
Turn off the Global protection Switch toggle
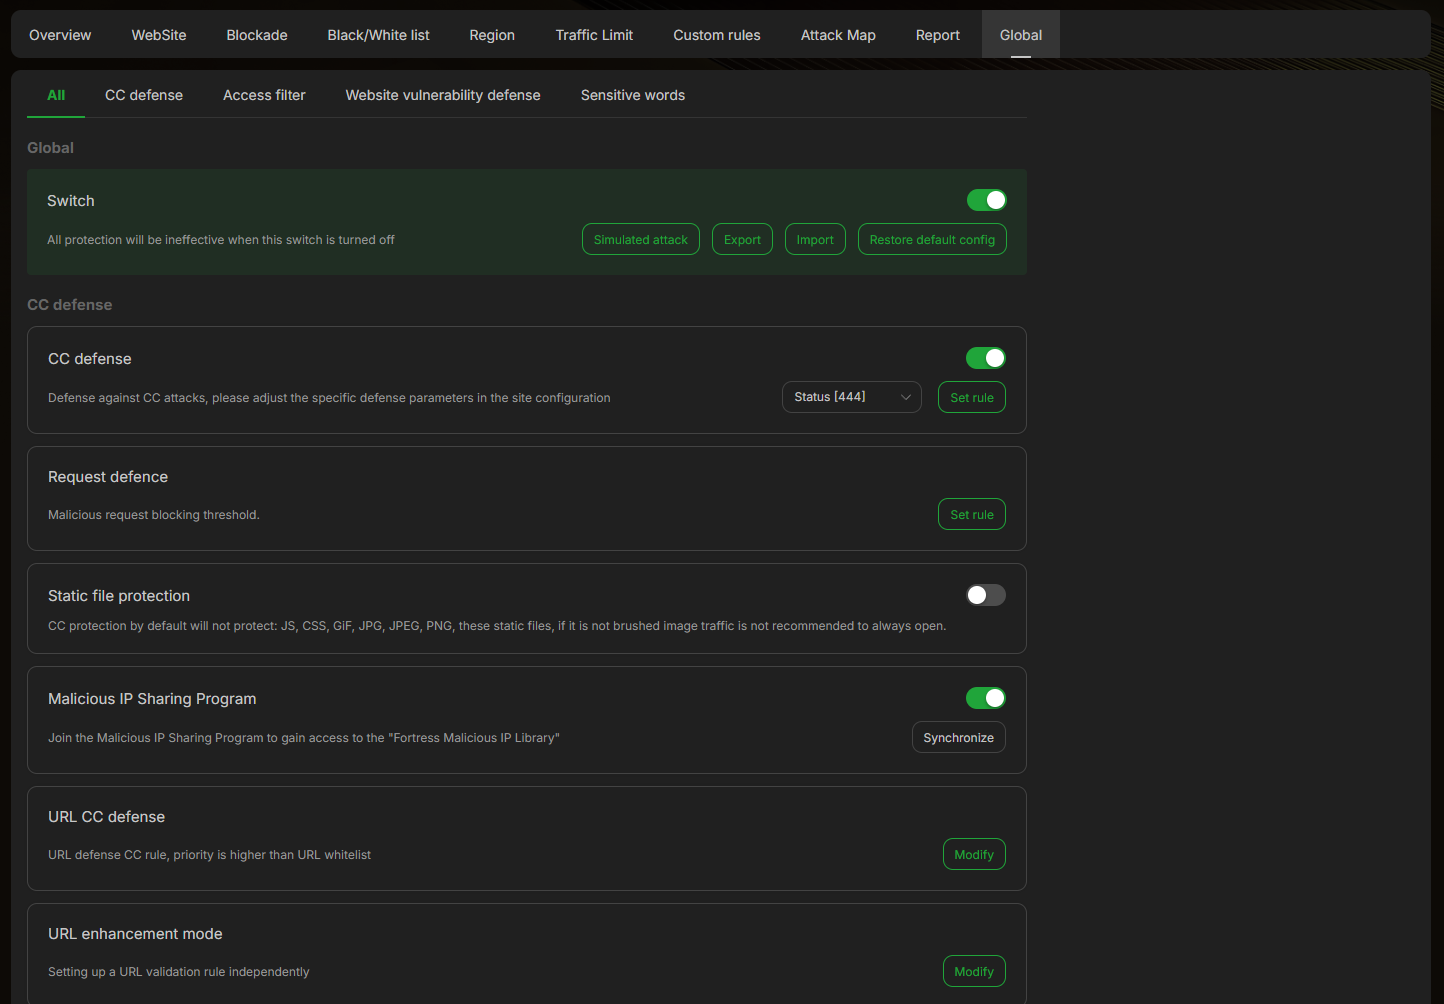tap(986, 200)
